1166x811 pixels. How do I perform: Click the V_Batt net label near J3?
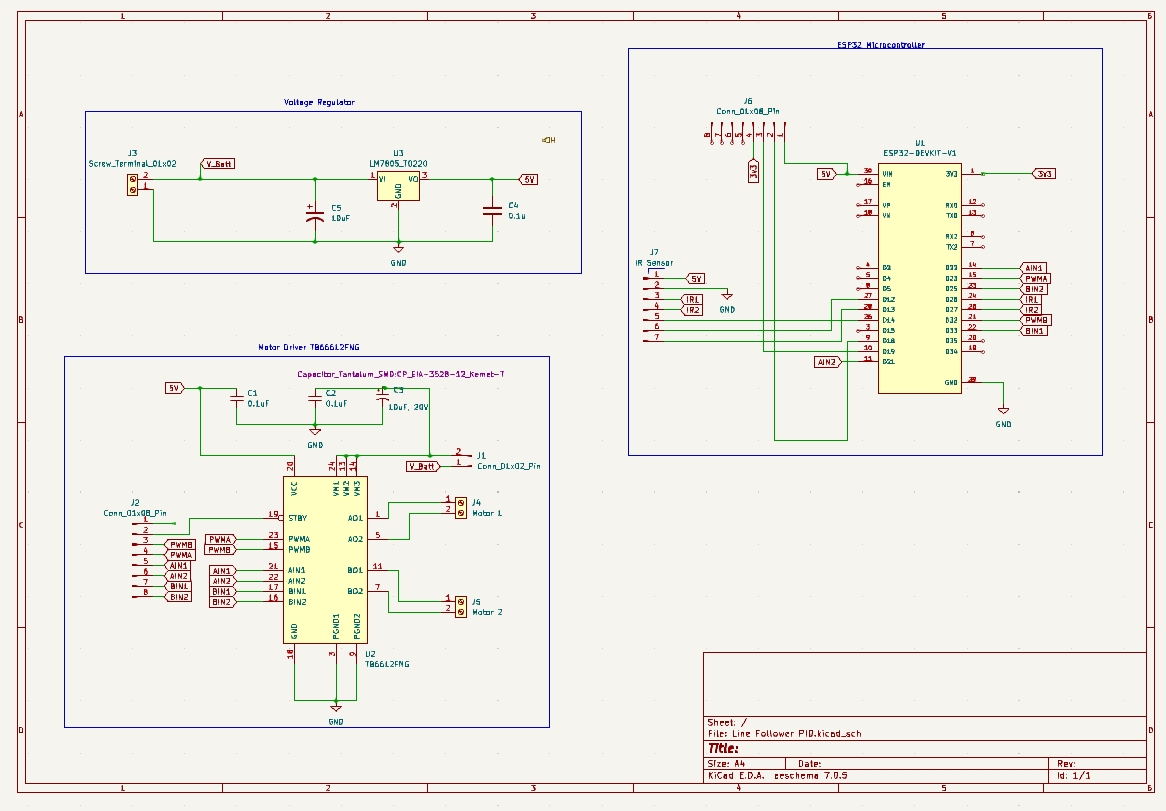tap(219, 163)
